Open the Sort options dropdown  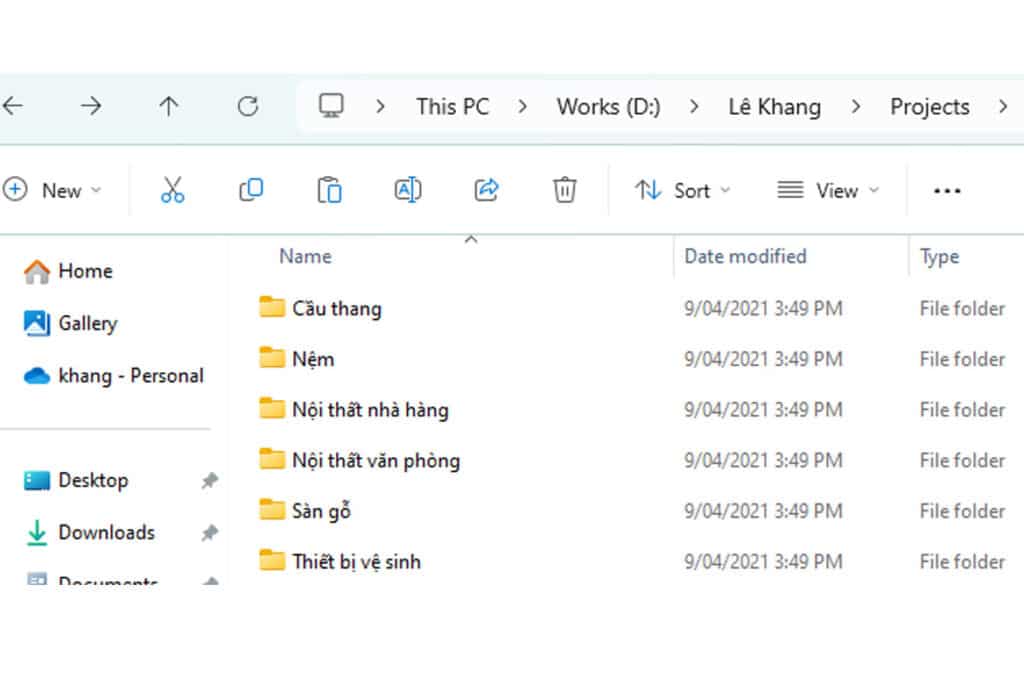682,190
